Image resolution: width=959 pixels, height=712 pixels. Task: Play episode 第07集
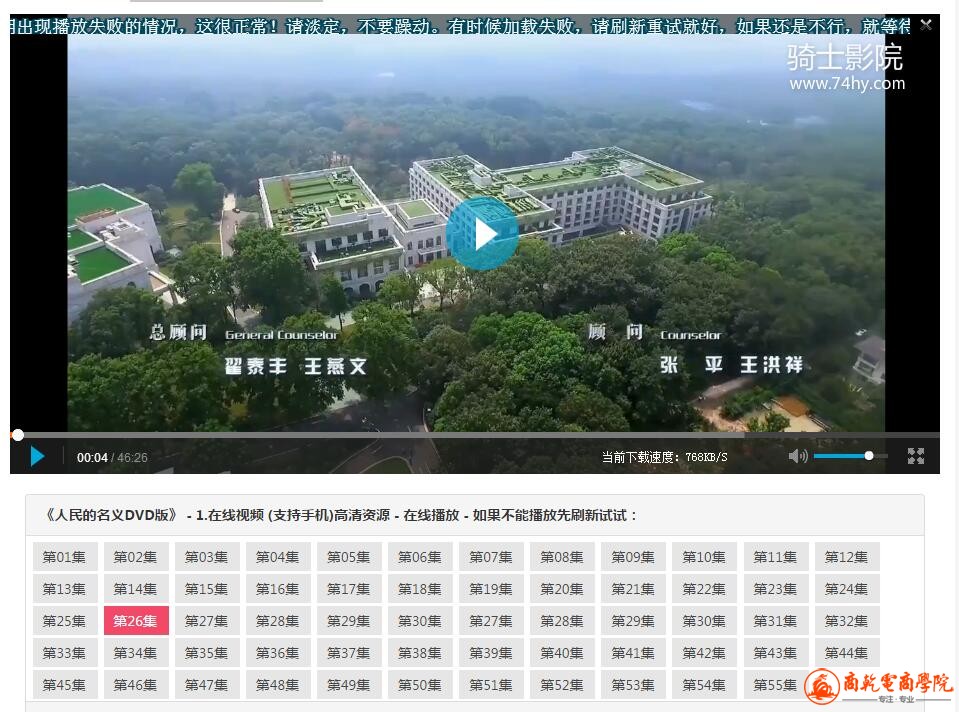tap(491, 557)
